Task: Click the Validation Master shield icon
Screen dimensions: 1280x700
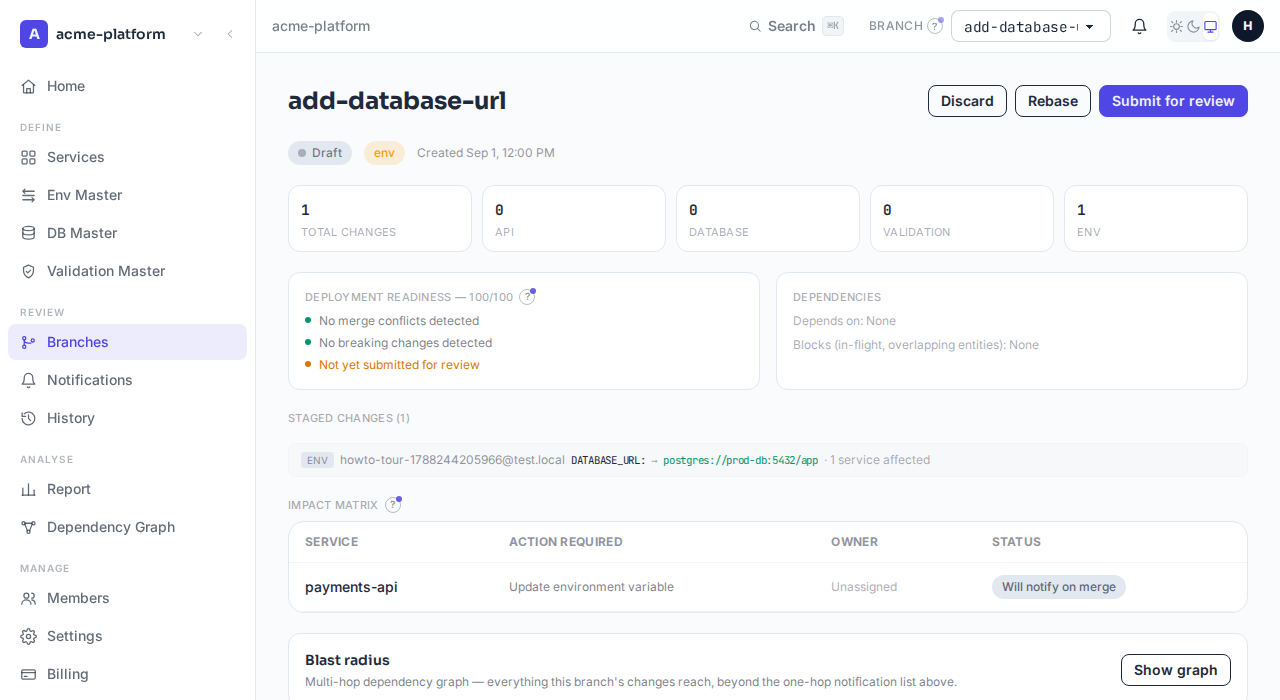Action: point(28,271)
